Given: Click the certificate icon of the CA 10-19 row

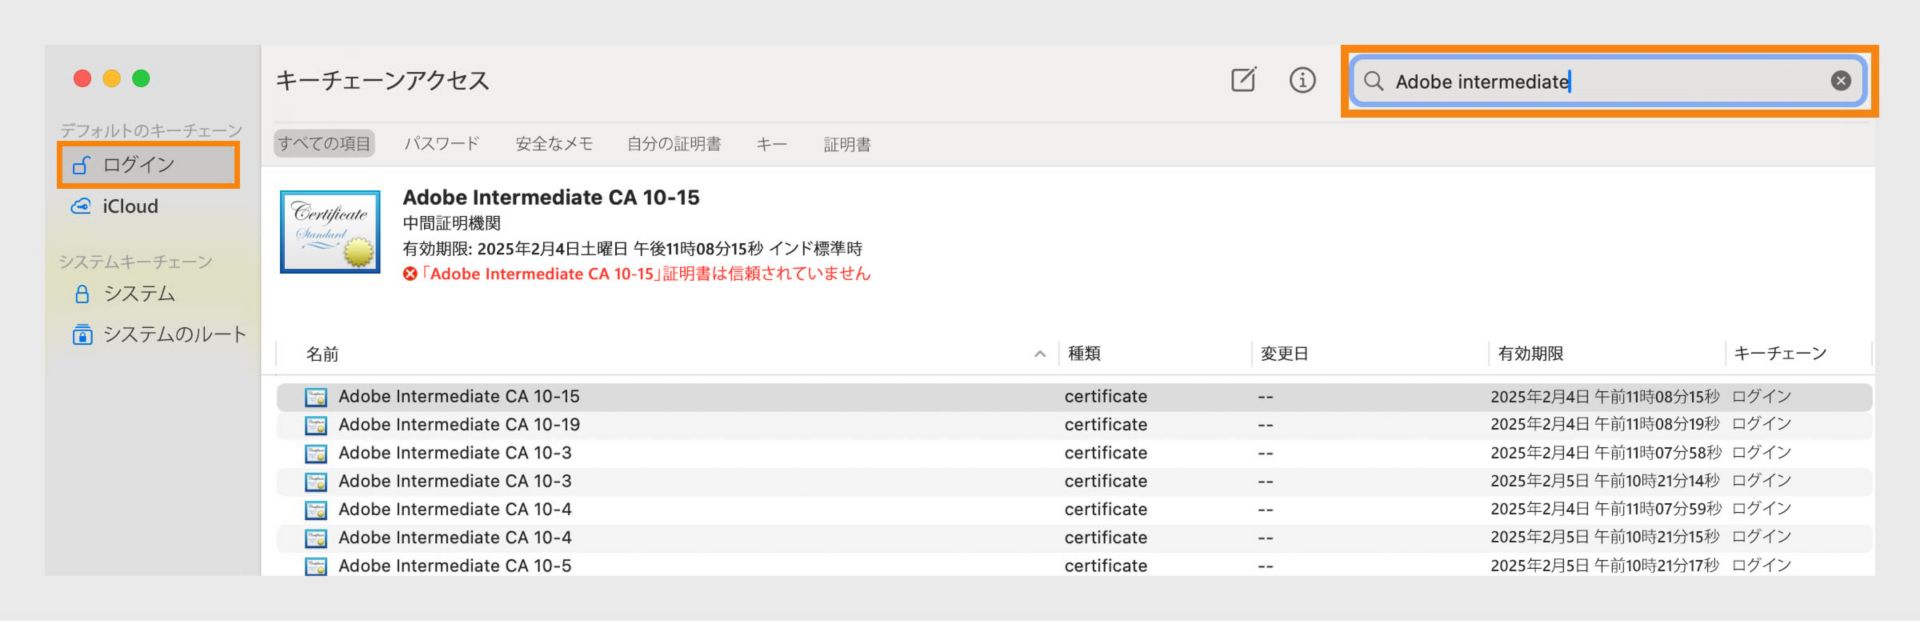Looking at the screenshot, I should pyautogui.click(x=316, y=425).
